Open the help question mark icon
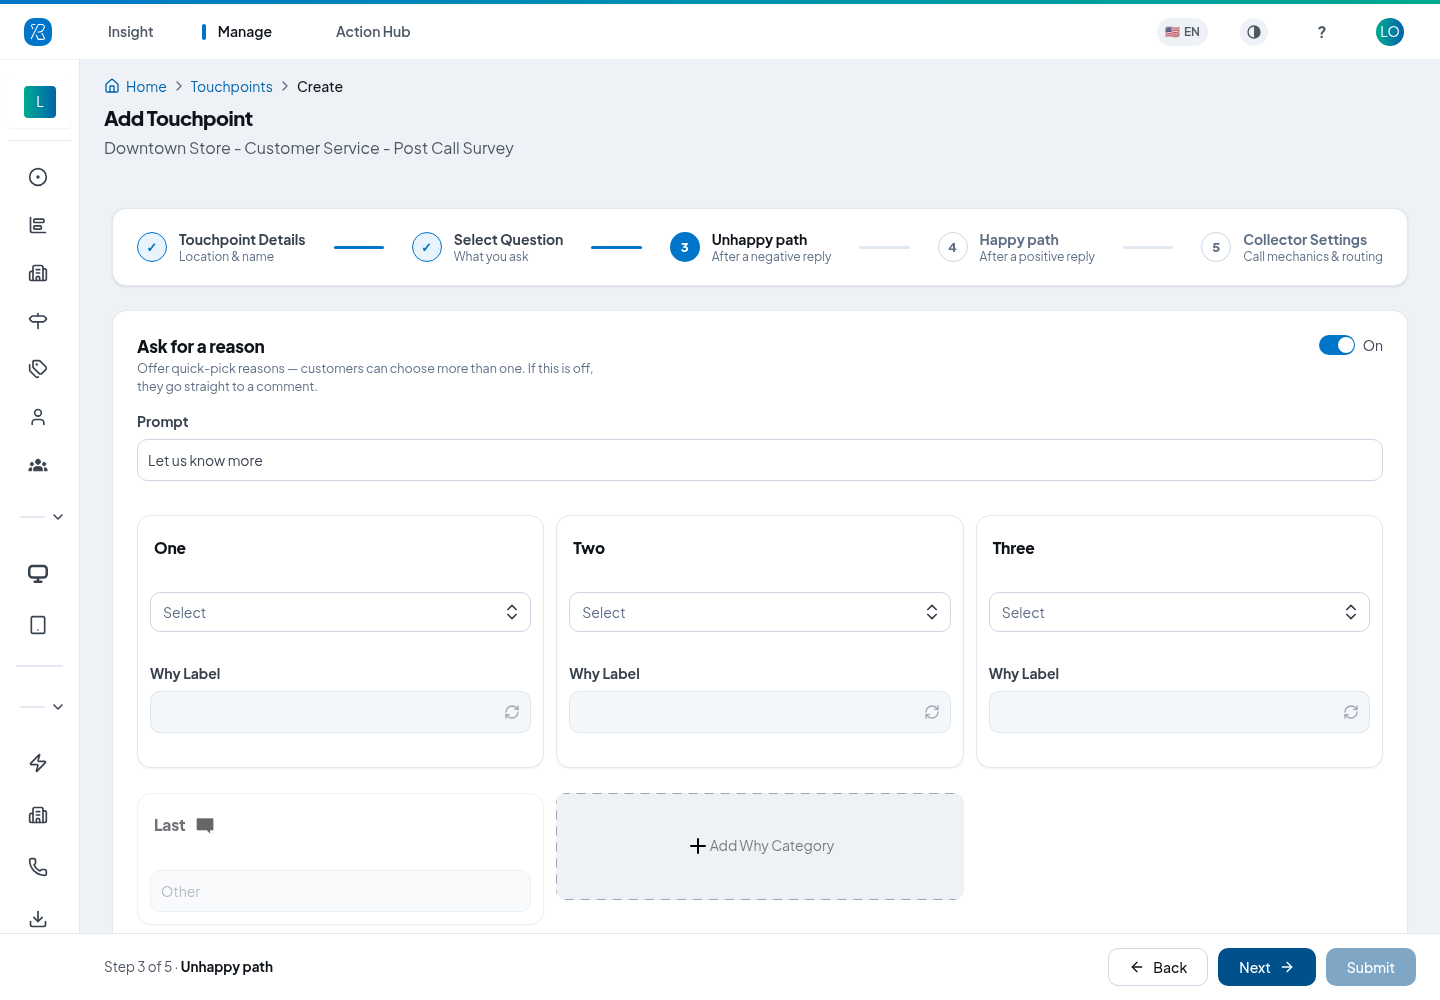 pos(1322,32)
